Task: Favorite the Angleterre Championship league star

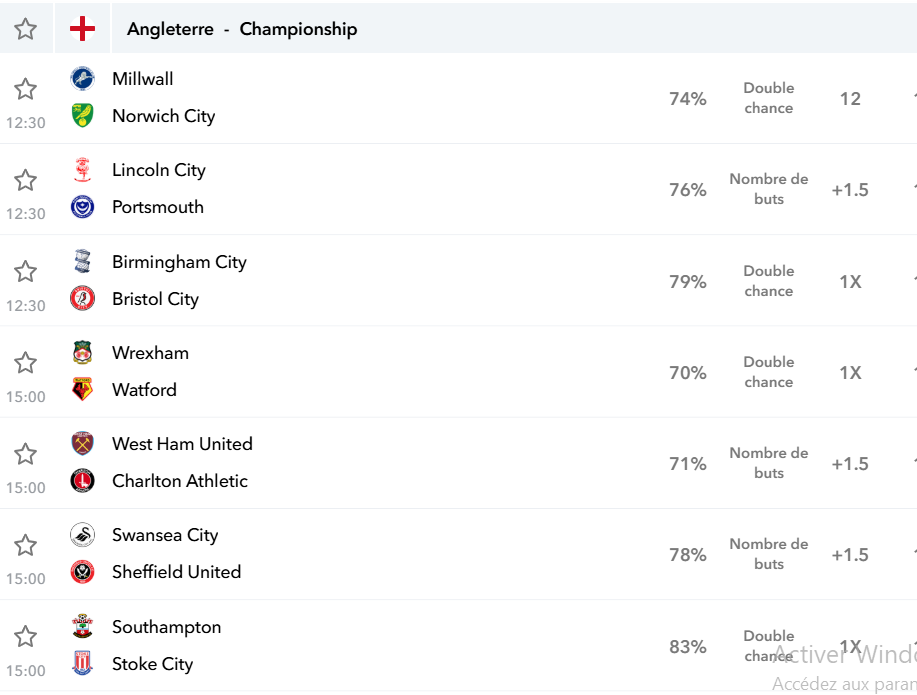Action: (26, 29)
